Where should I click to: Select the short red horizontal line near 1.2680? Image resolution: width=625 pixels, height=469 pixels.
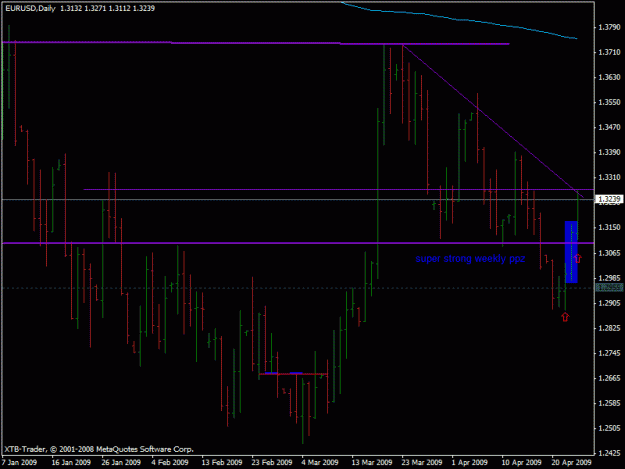click(293, 374)
